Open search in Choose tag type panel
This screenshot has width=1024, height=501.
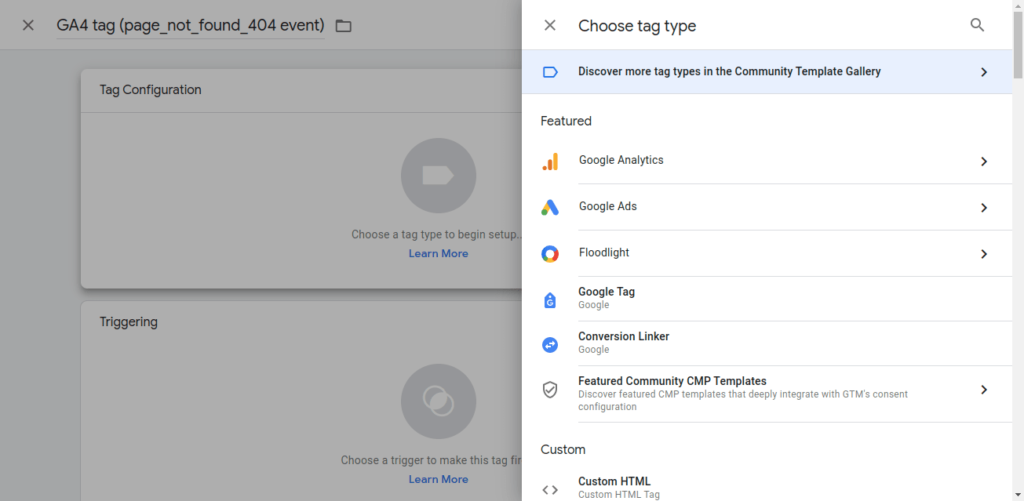coord(977,25)
